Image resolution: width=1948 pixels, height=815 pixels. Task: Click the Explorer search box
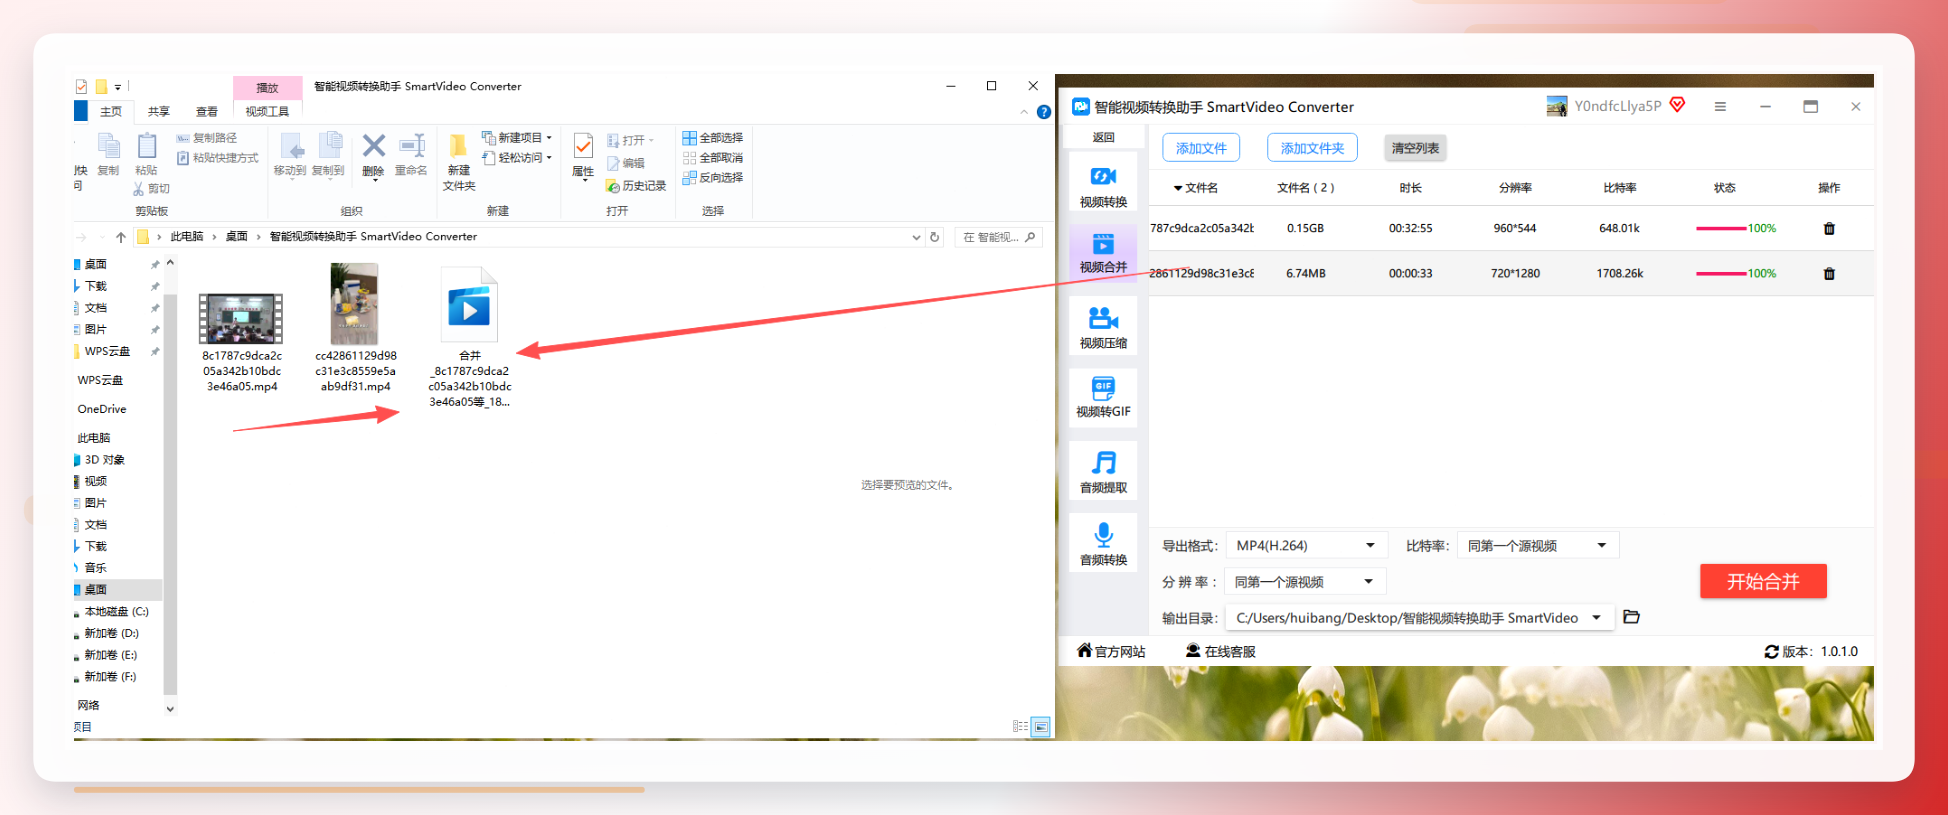(x=998, y=237)
